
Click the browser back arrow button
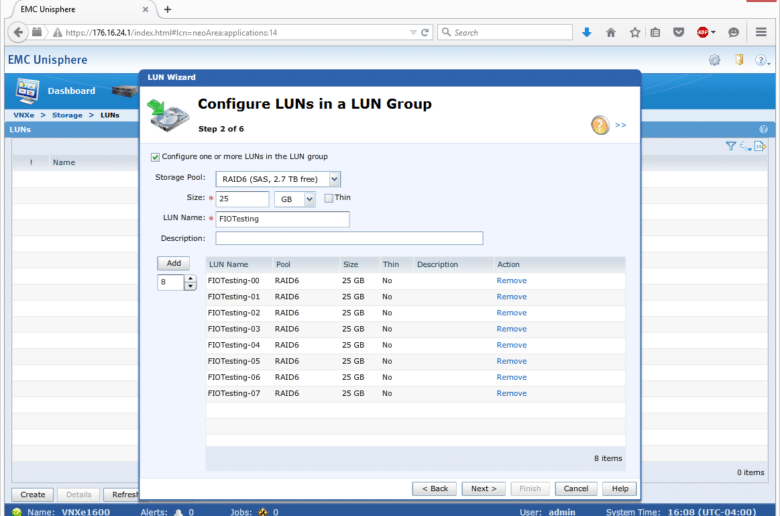click(18, 32)
